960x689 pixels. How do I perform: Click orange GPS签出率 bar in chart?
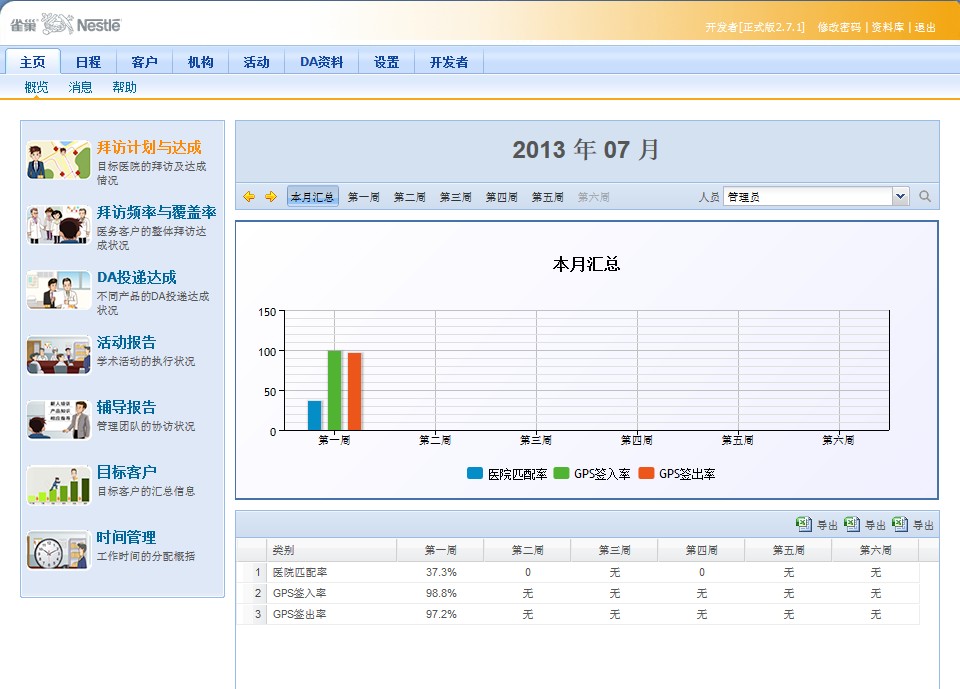click(354, 391)
